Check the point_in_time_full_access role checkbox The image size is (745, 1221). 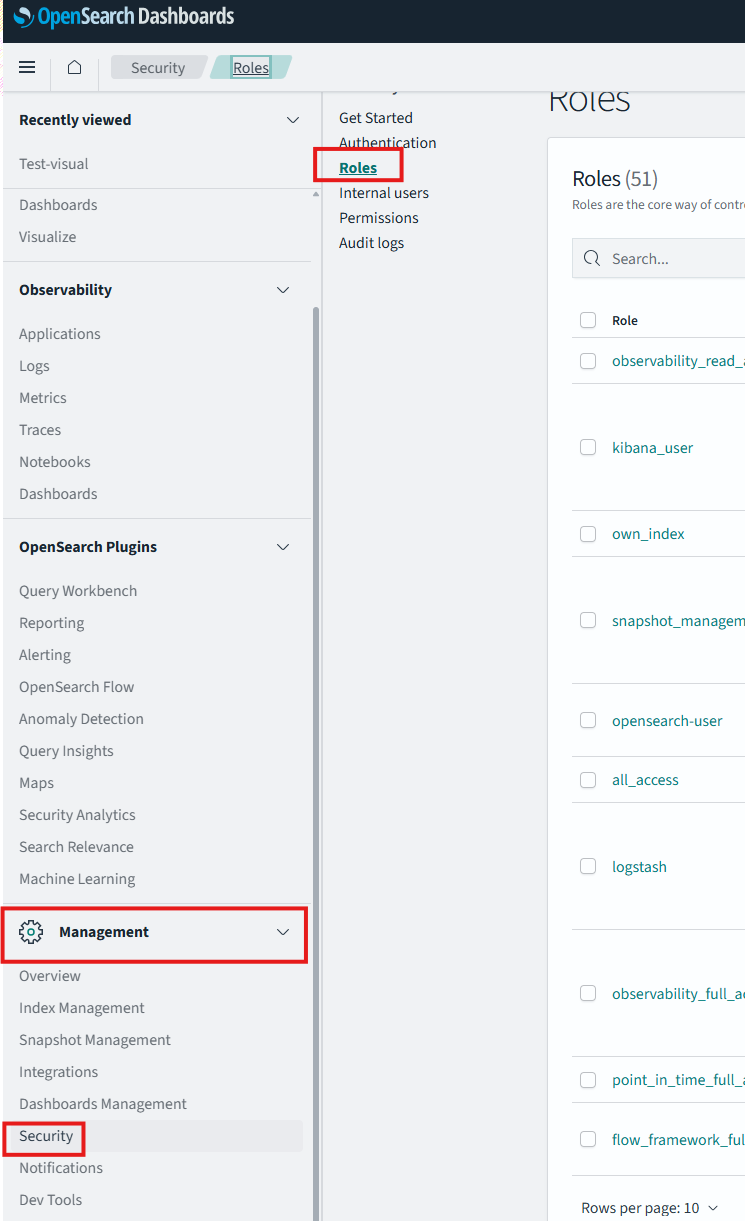pyautogui.click(x=588, y=1080)
